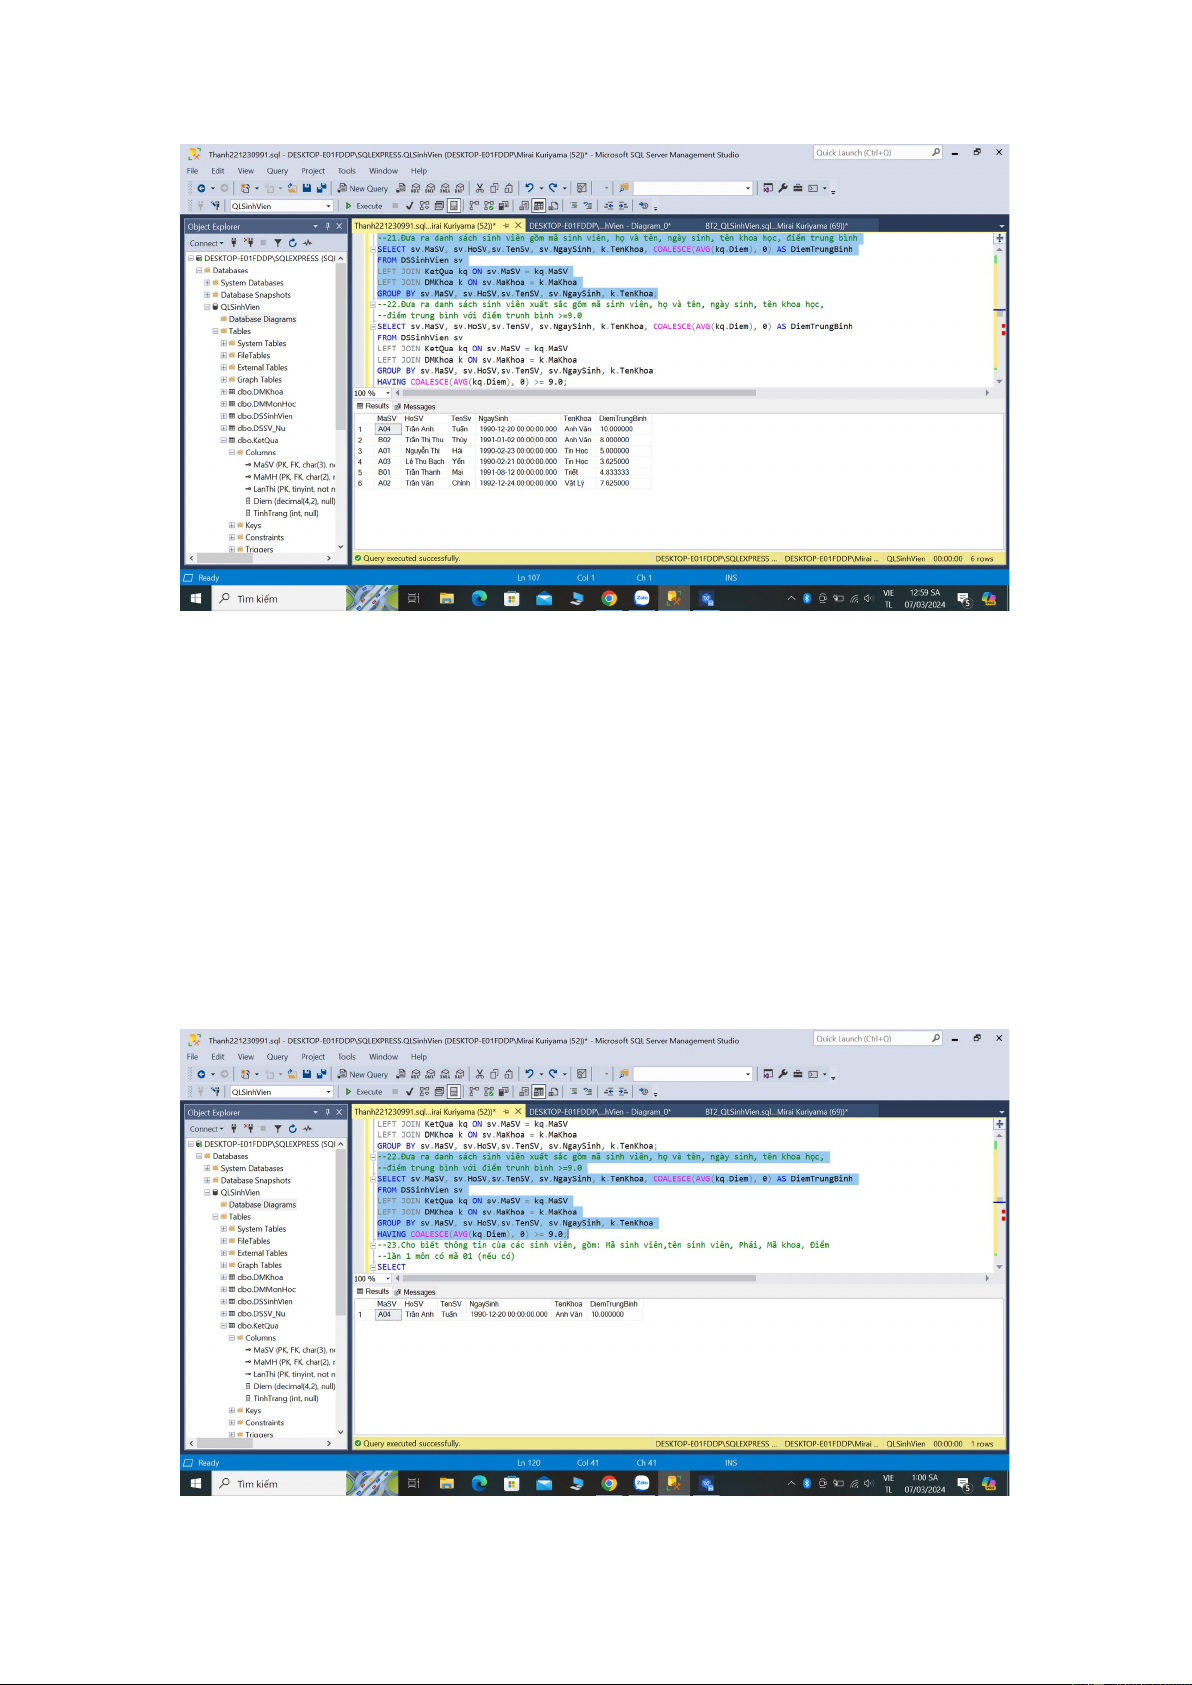
Task: Click Quick Launch search box in top window
Action: pyautogui.click(x=872, y=153)
